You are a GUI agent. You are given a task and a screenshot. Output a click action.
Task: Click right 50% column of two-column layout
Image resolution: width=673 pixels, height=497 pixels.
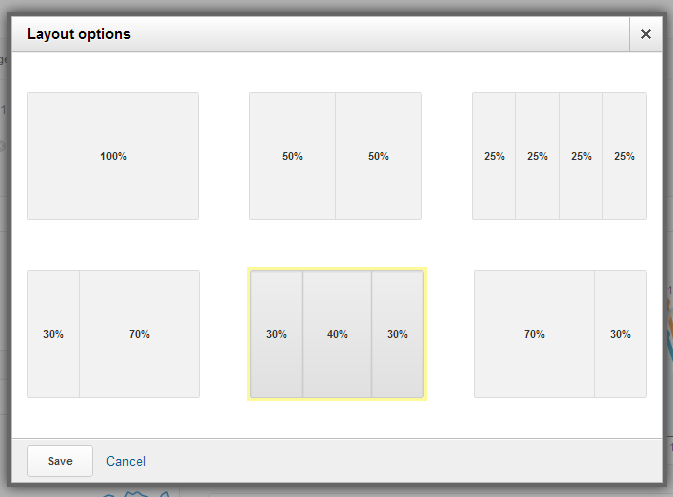point(378,156)
